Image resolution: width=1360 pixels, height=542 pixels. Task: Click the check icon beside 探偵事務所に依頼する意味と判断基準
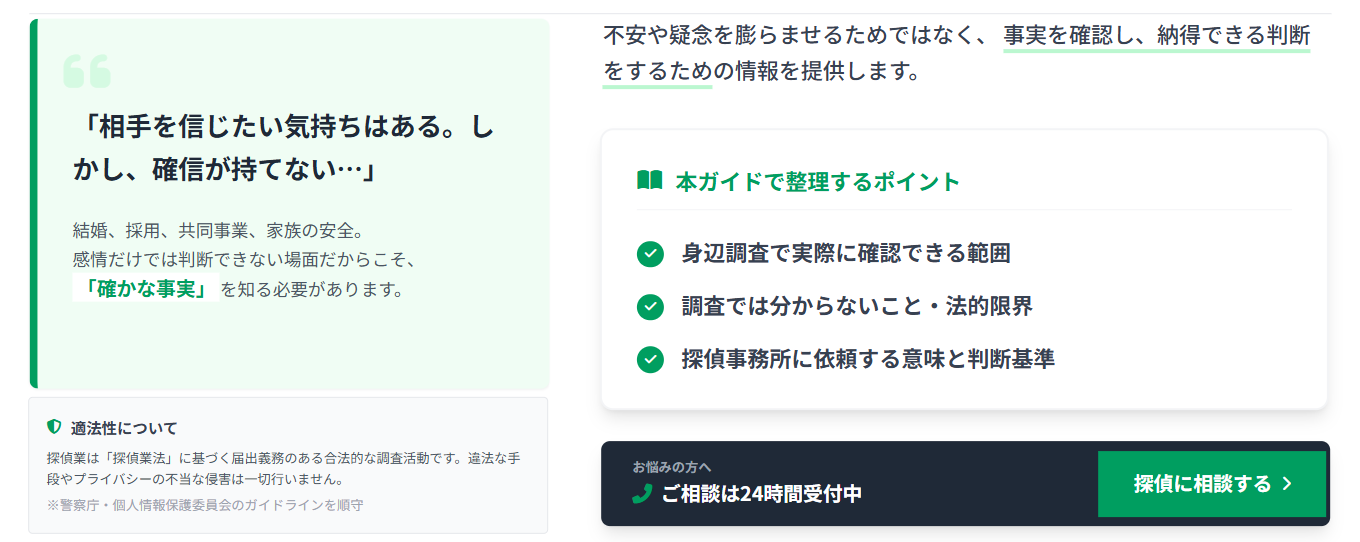(650, 359)
